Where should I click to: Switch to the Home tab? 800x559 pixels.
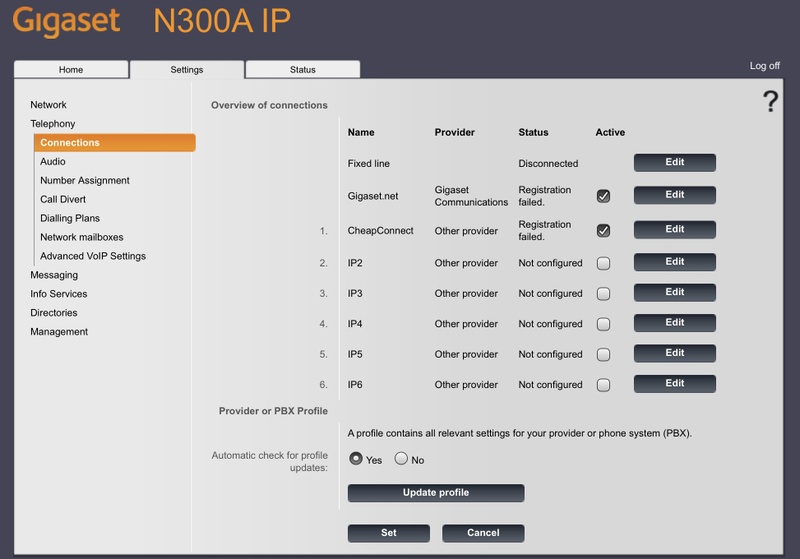pos(71,69)
